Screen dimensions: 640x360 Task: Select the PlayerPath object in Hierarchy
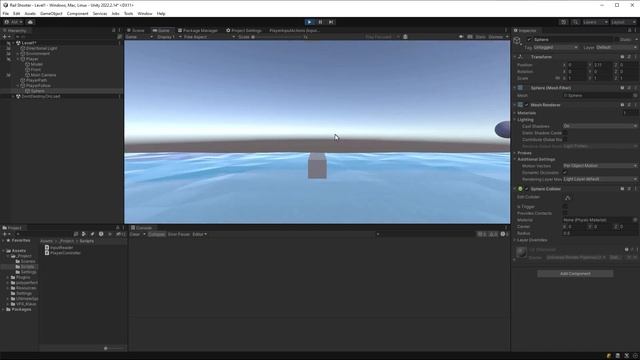coord(36,80)
